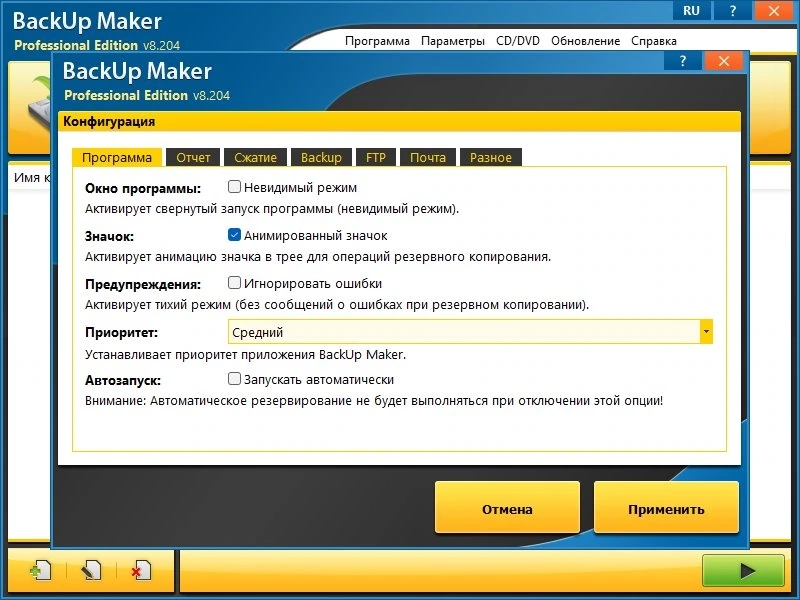The width and height of the screenshot is (800, 600).
Task: Open the Обновление menu
Action: 585,41
